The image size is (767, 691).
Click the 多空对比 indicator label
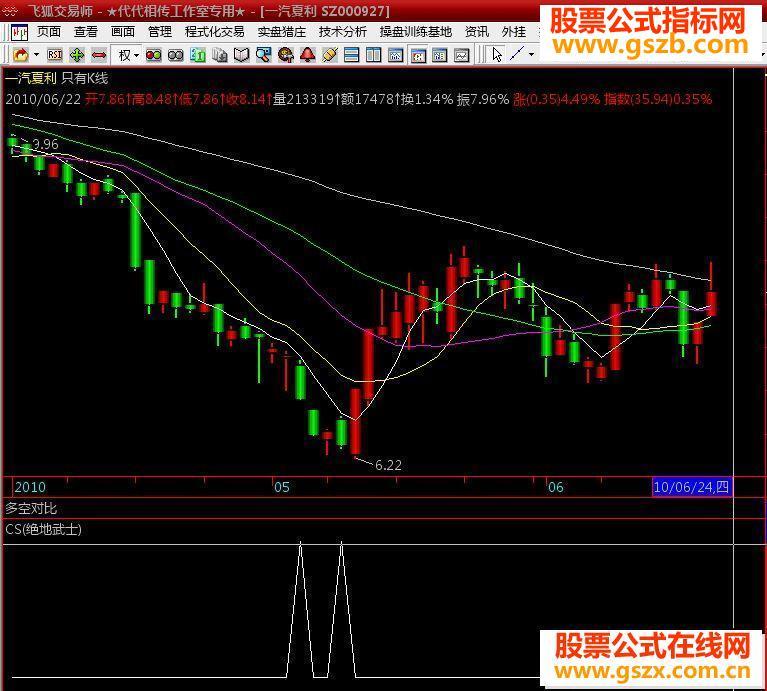pos(31,509)
